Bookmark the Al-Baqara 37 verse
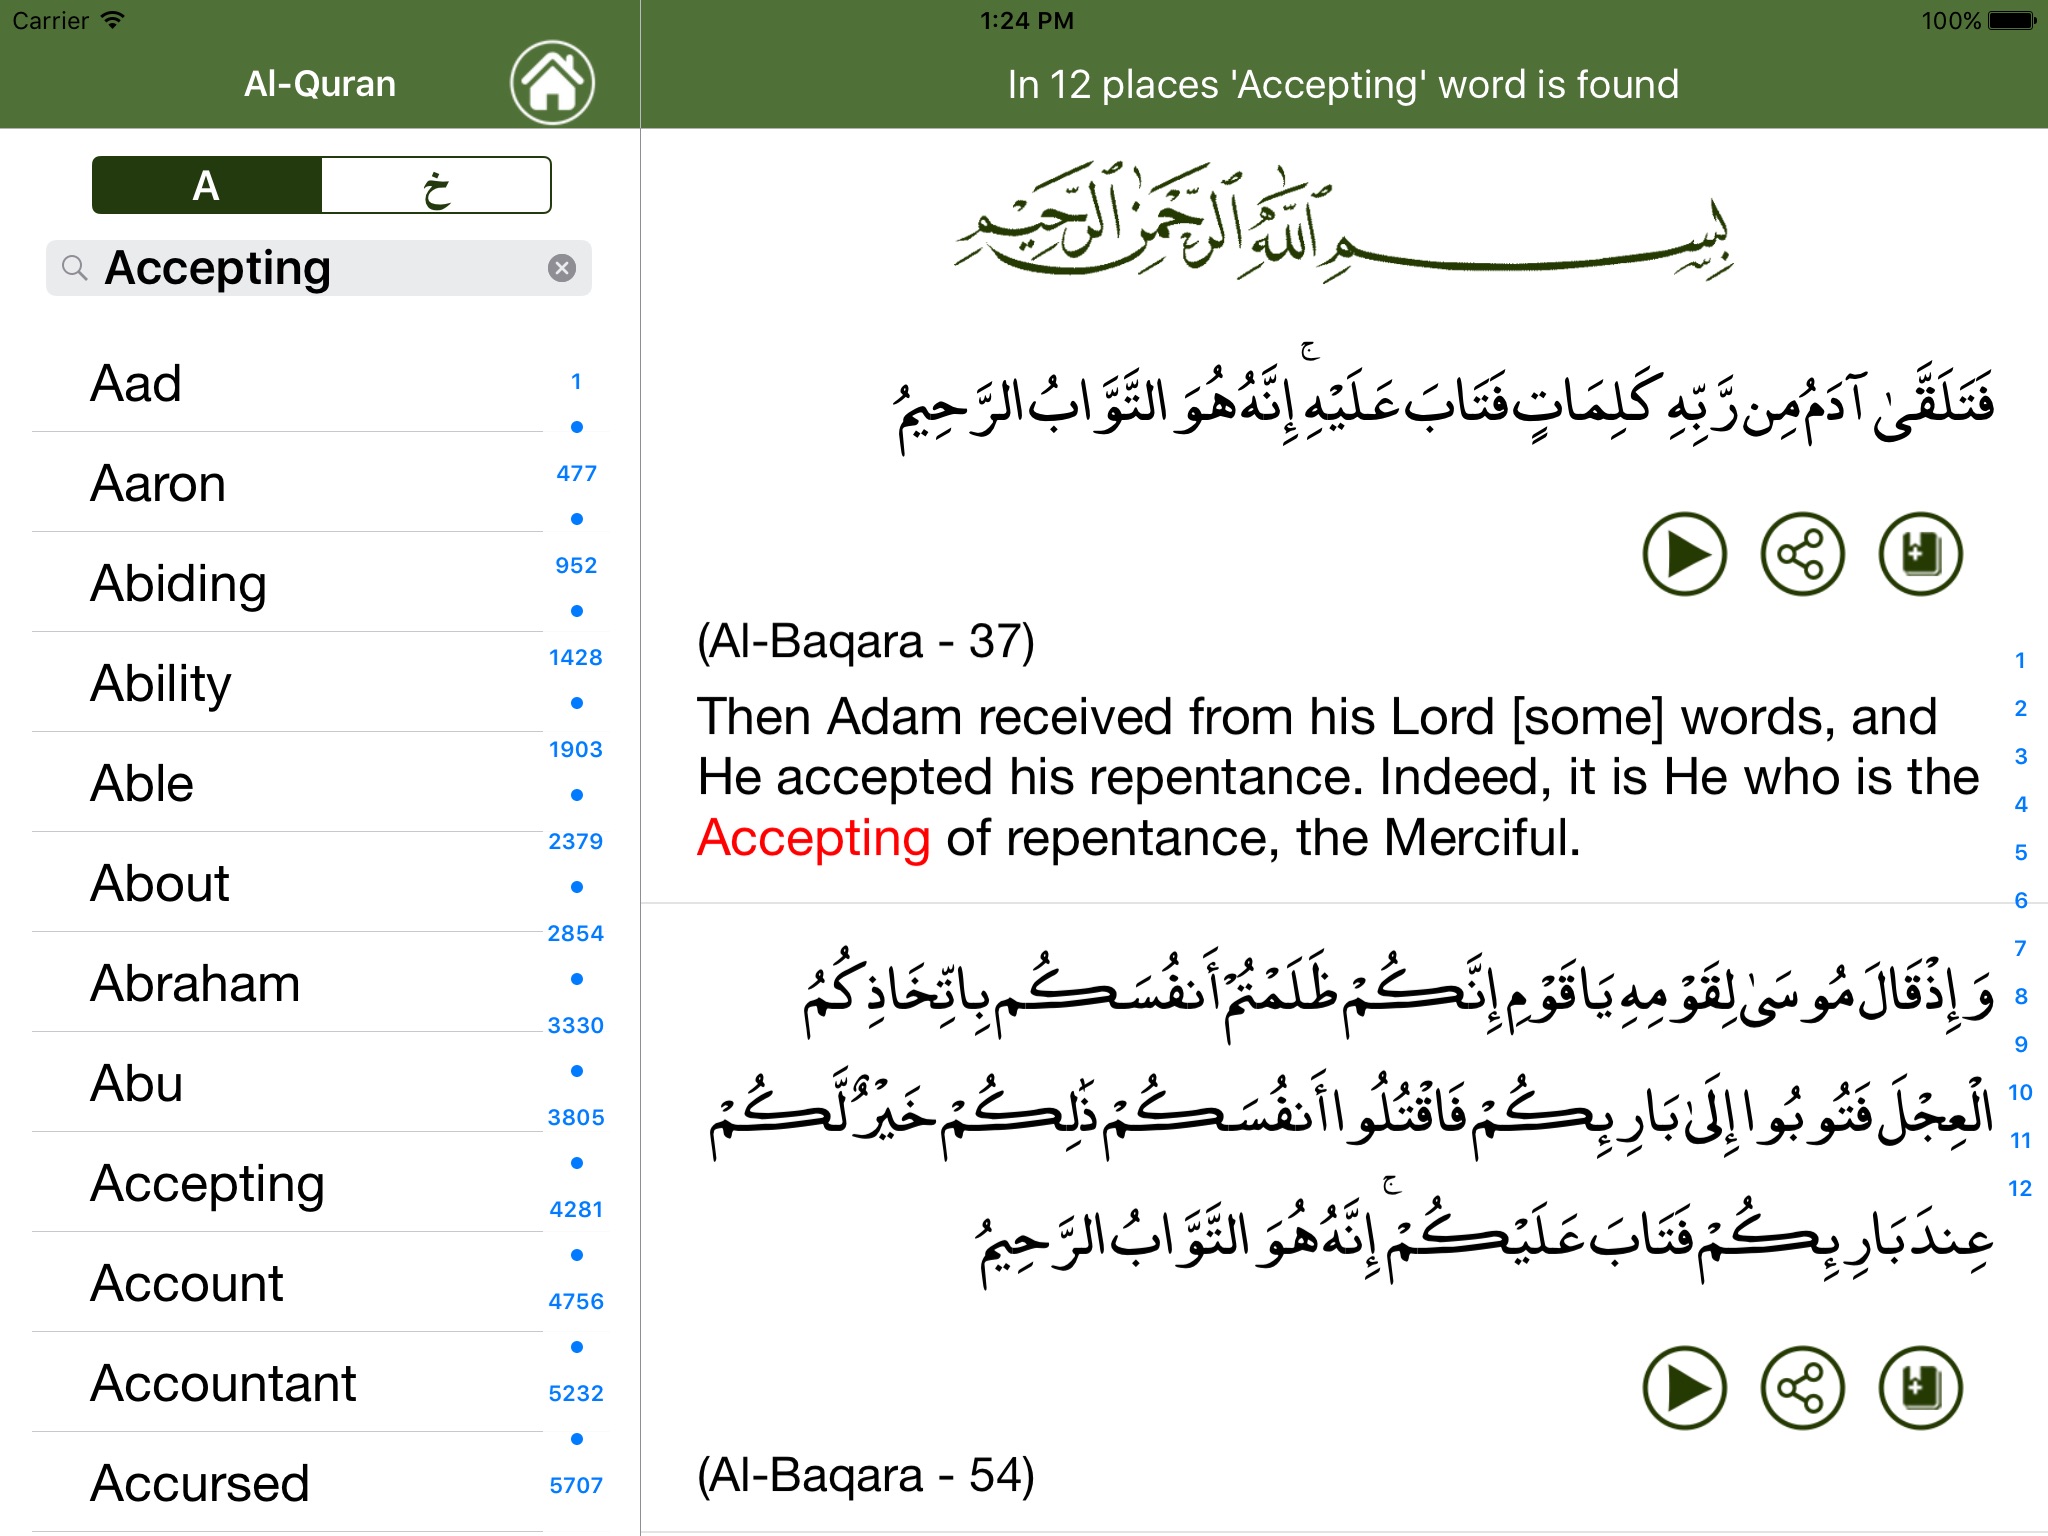Image resolution: width=2048 pixels, height=1536 pixels. point(1920,554)
